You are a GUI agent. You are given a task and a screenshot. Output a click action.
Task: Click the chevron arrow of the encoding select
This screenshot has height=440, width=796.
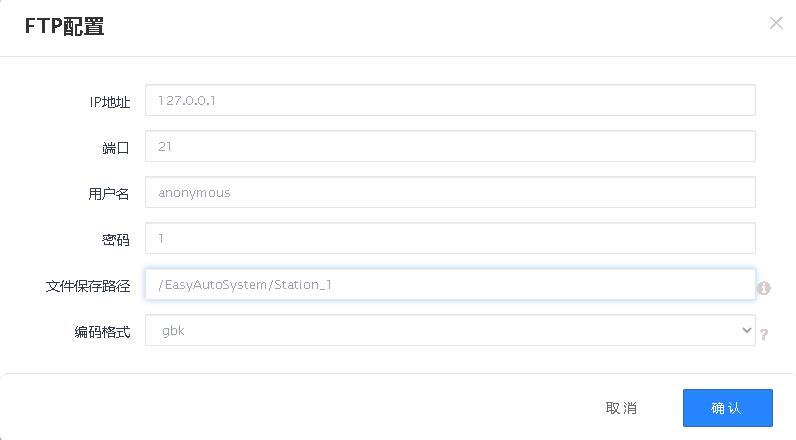745,330
